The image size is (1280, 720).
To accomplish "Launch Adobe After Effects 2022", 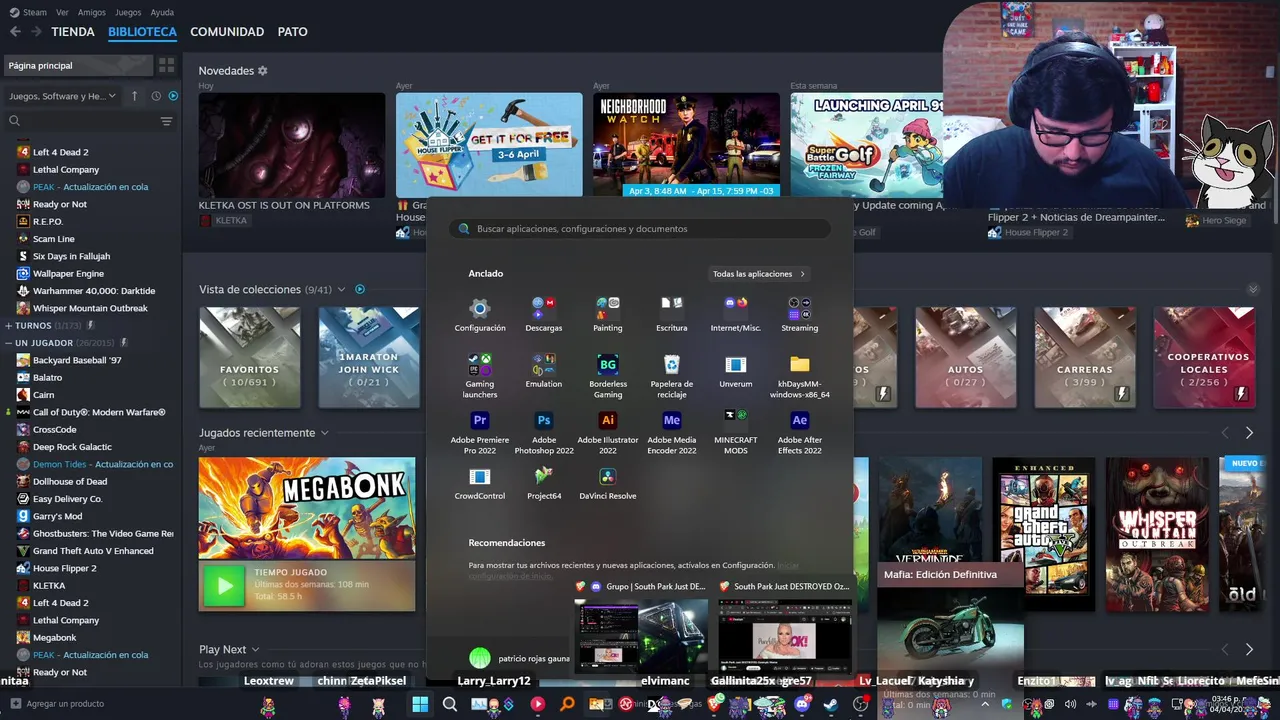I will click(799, 431).
